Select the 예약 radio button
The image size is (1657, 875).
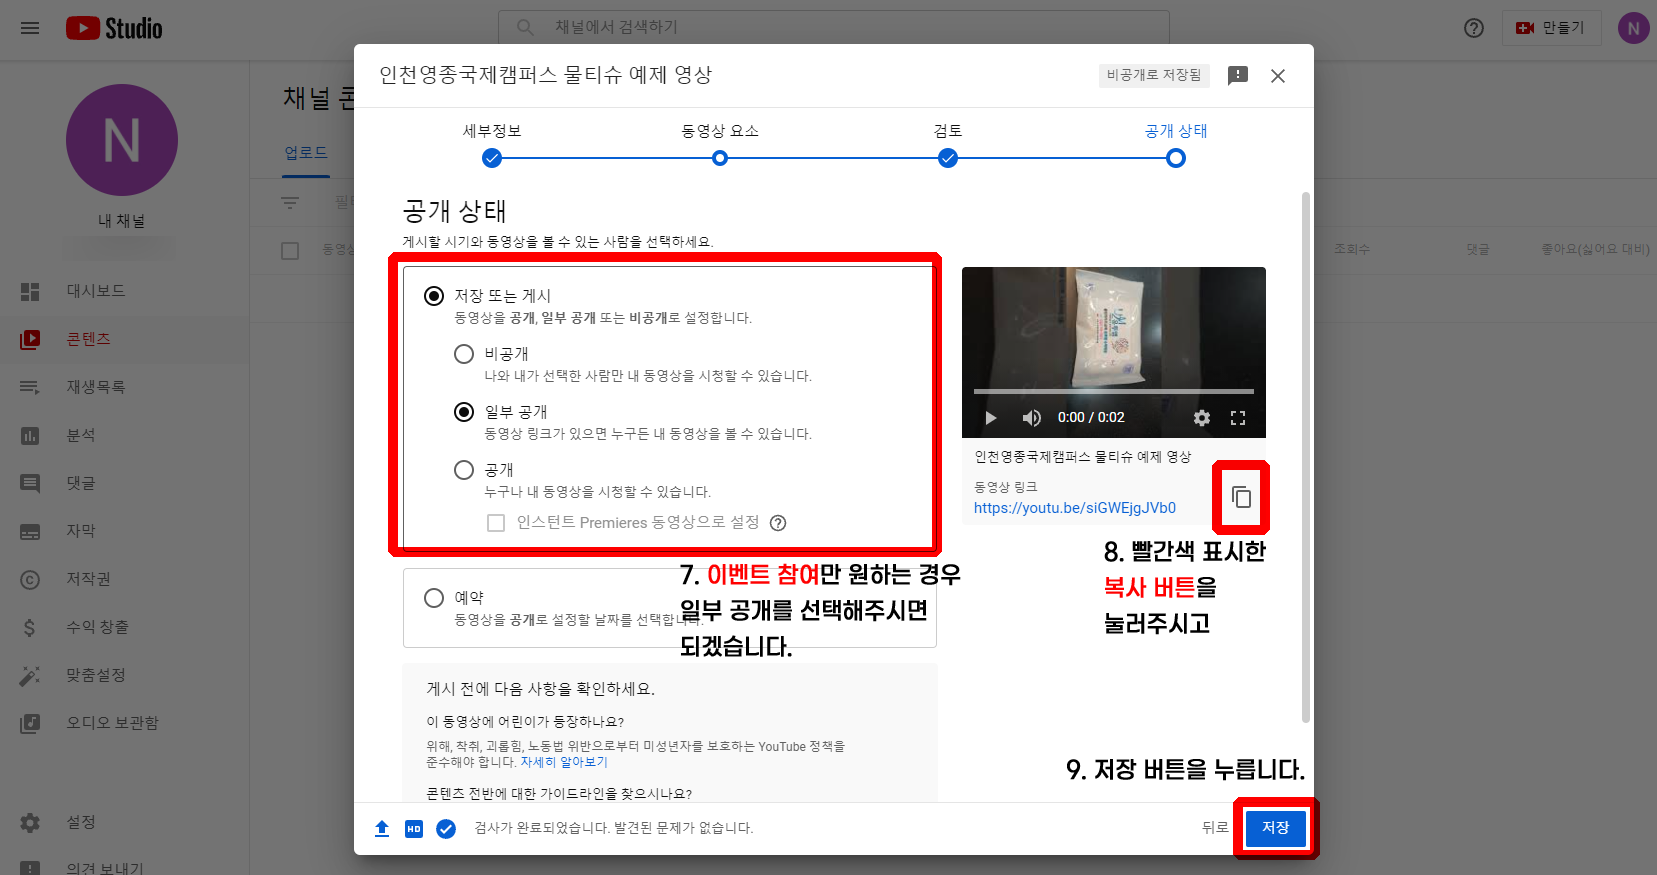click(x=434, y=598)
